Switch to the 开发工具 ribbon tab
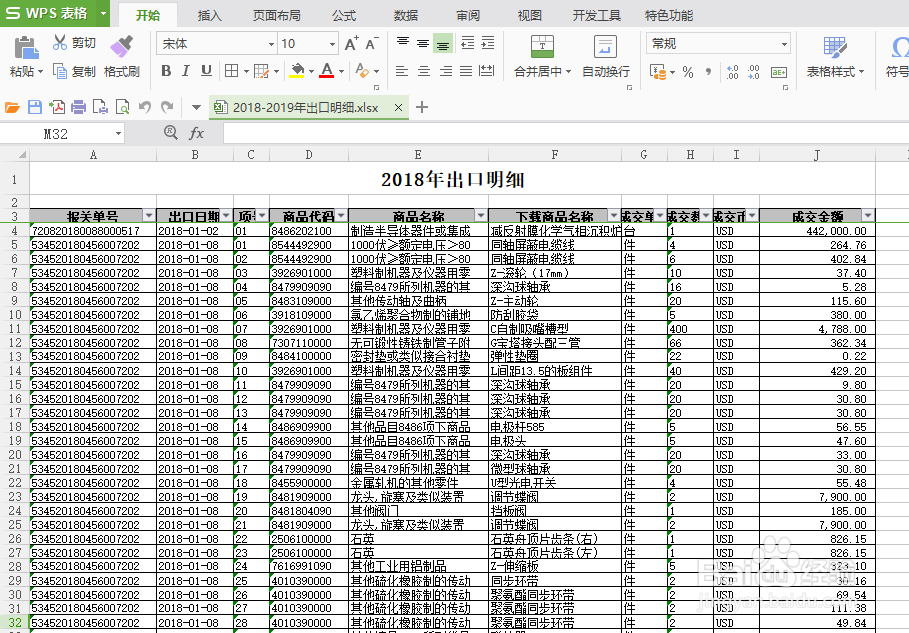The image size is (909, 633). pos(597,15)
